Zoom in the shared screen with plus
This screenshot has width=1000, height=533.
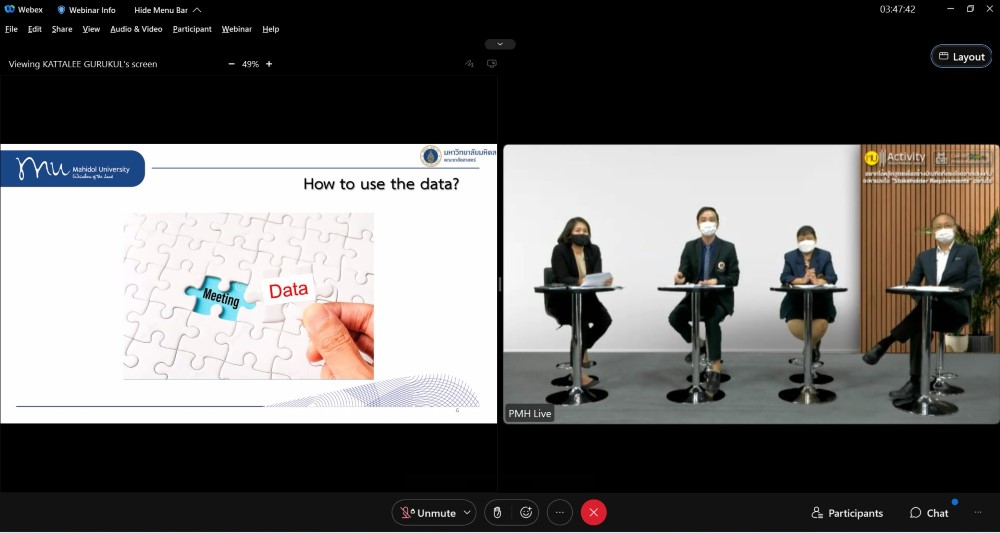click(269, 64)
